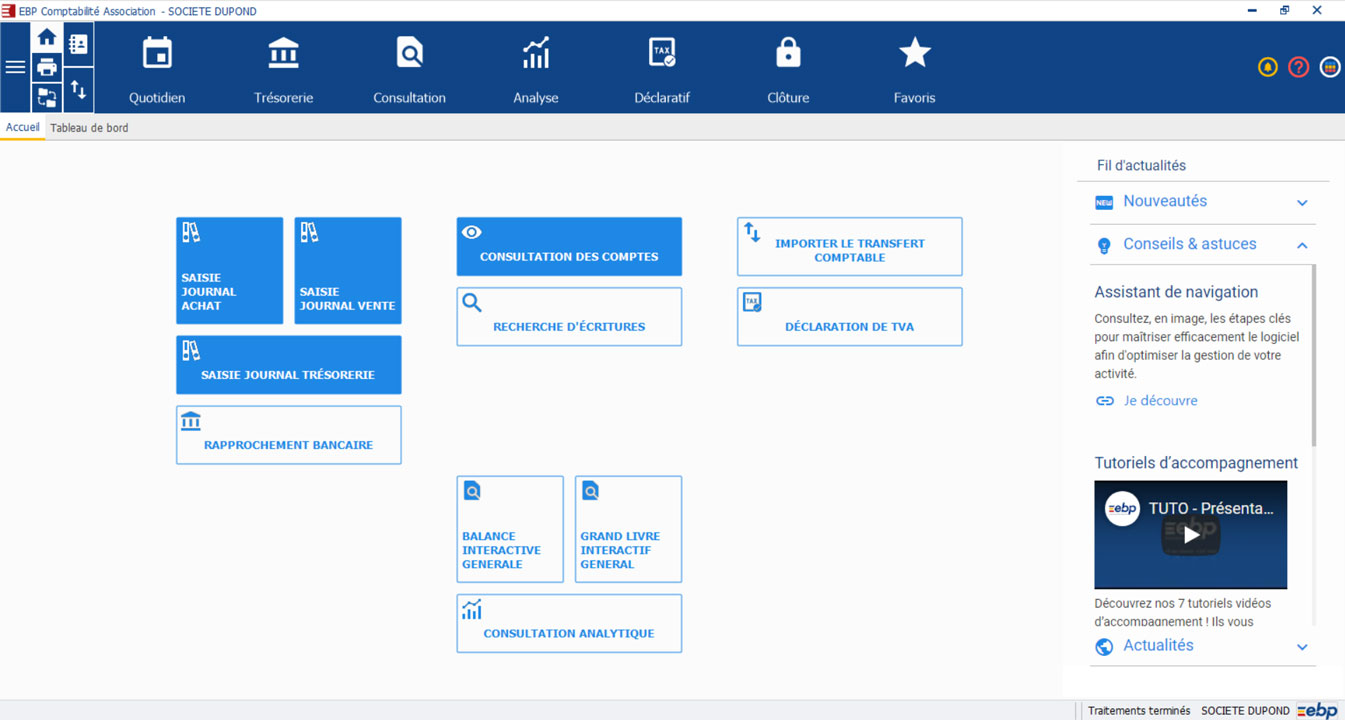Open Saisie Journal Achat tile
This screenshot has width=1345, height=720.
[x=230, y=271]
